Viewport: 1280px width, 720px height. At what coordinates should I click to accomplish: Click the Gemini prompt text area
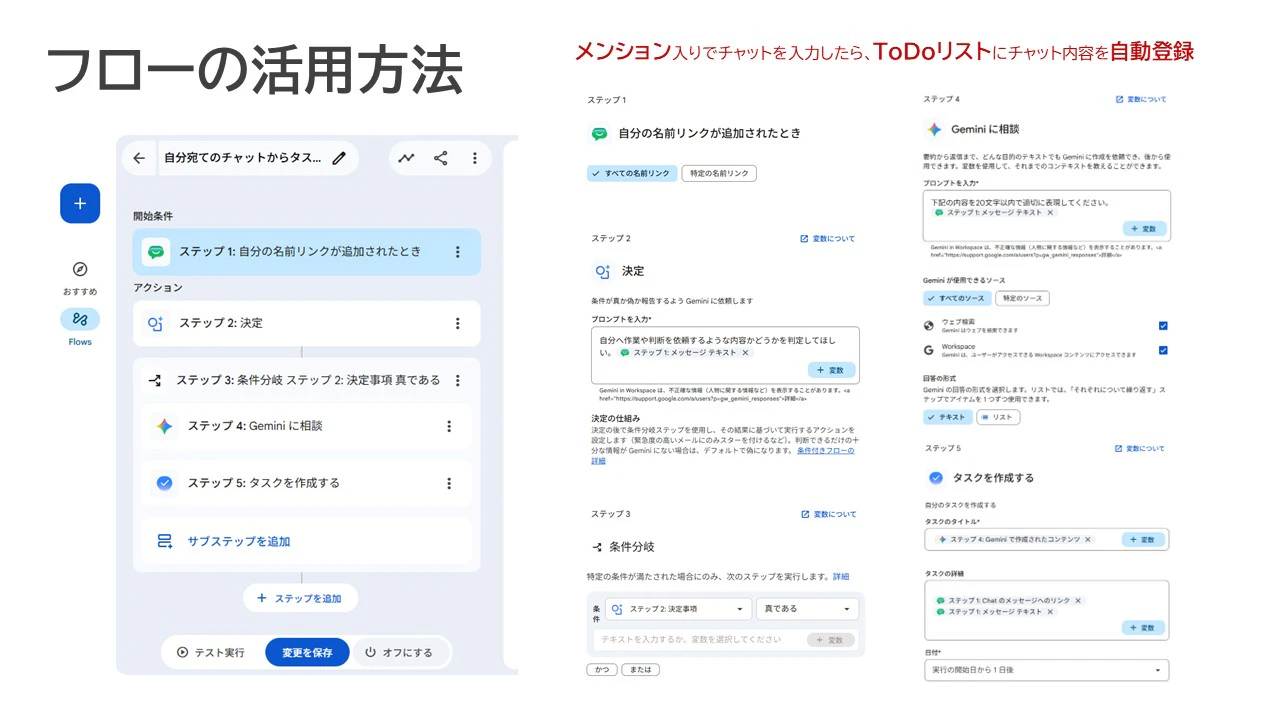1046,215
